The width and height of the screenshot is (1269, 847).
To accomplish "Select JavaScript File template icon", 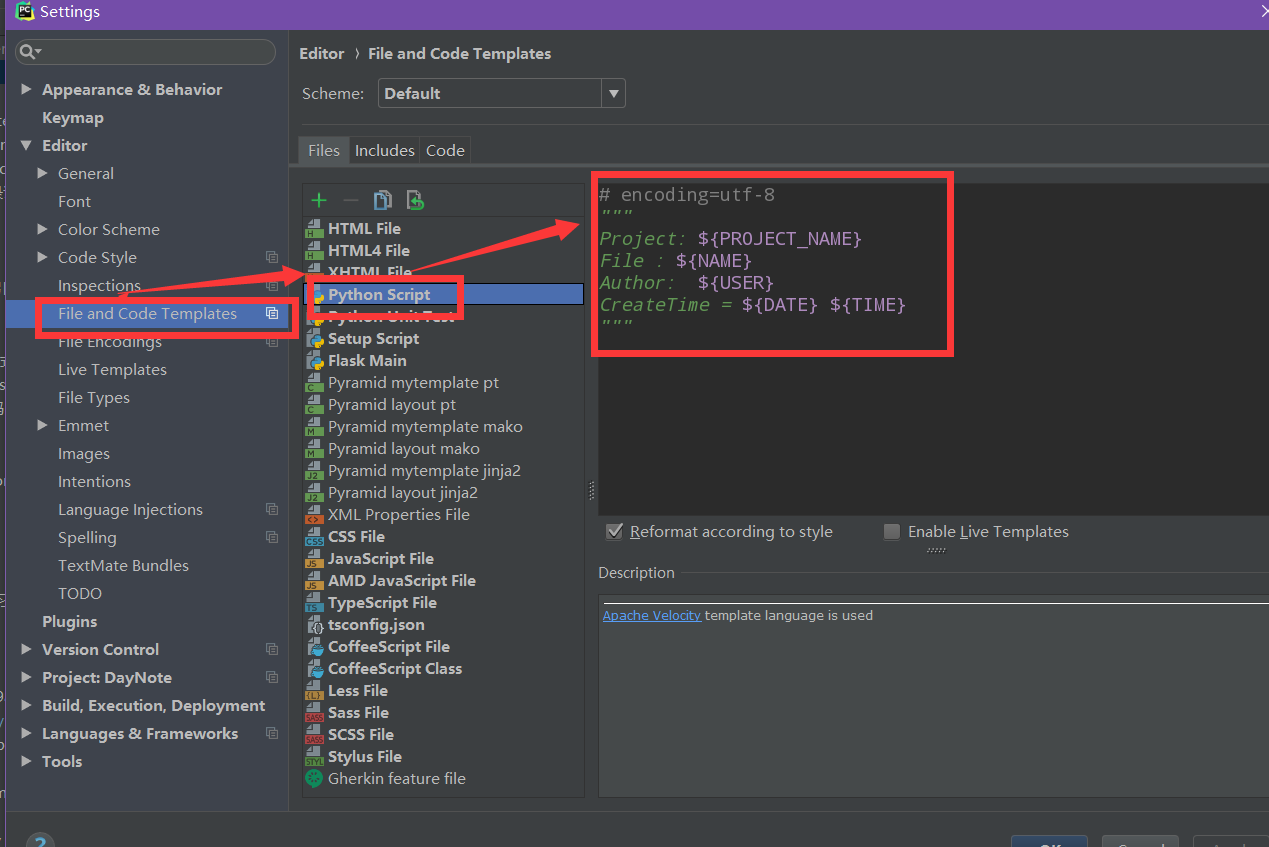I will 314,559.
